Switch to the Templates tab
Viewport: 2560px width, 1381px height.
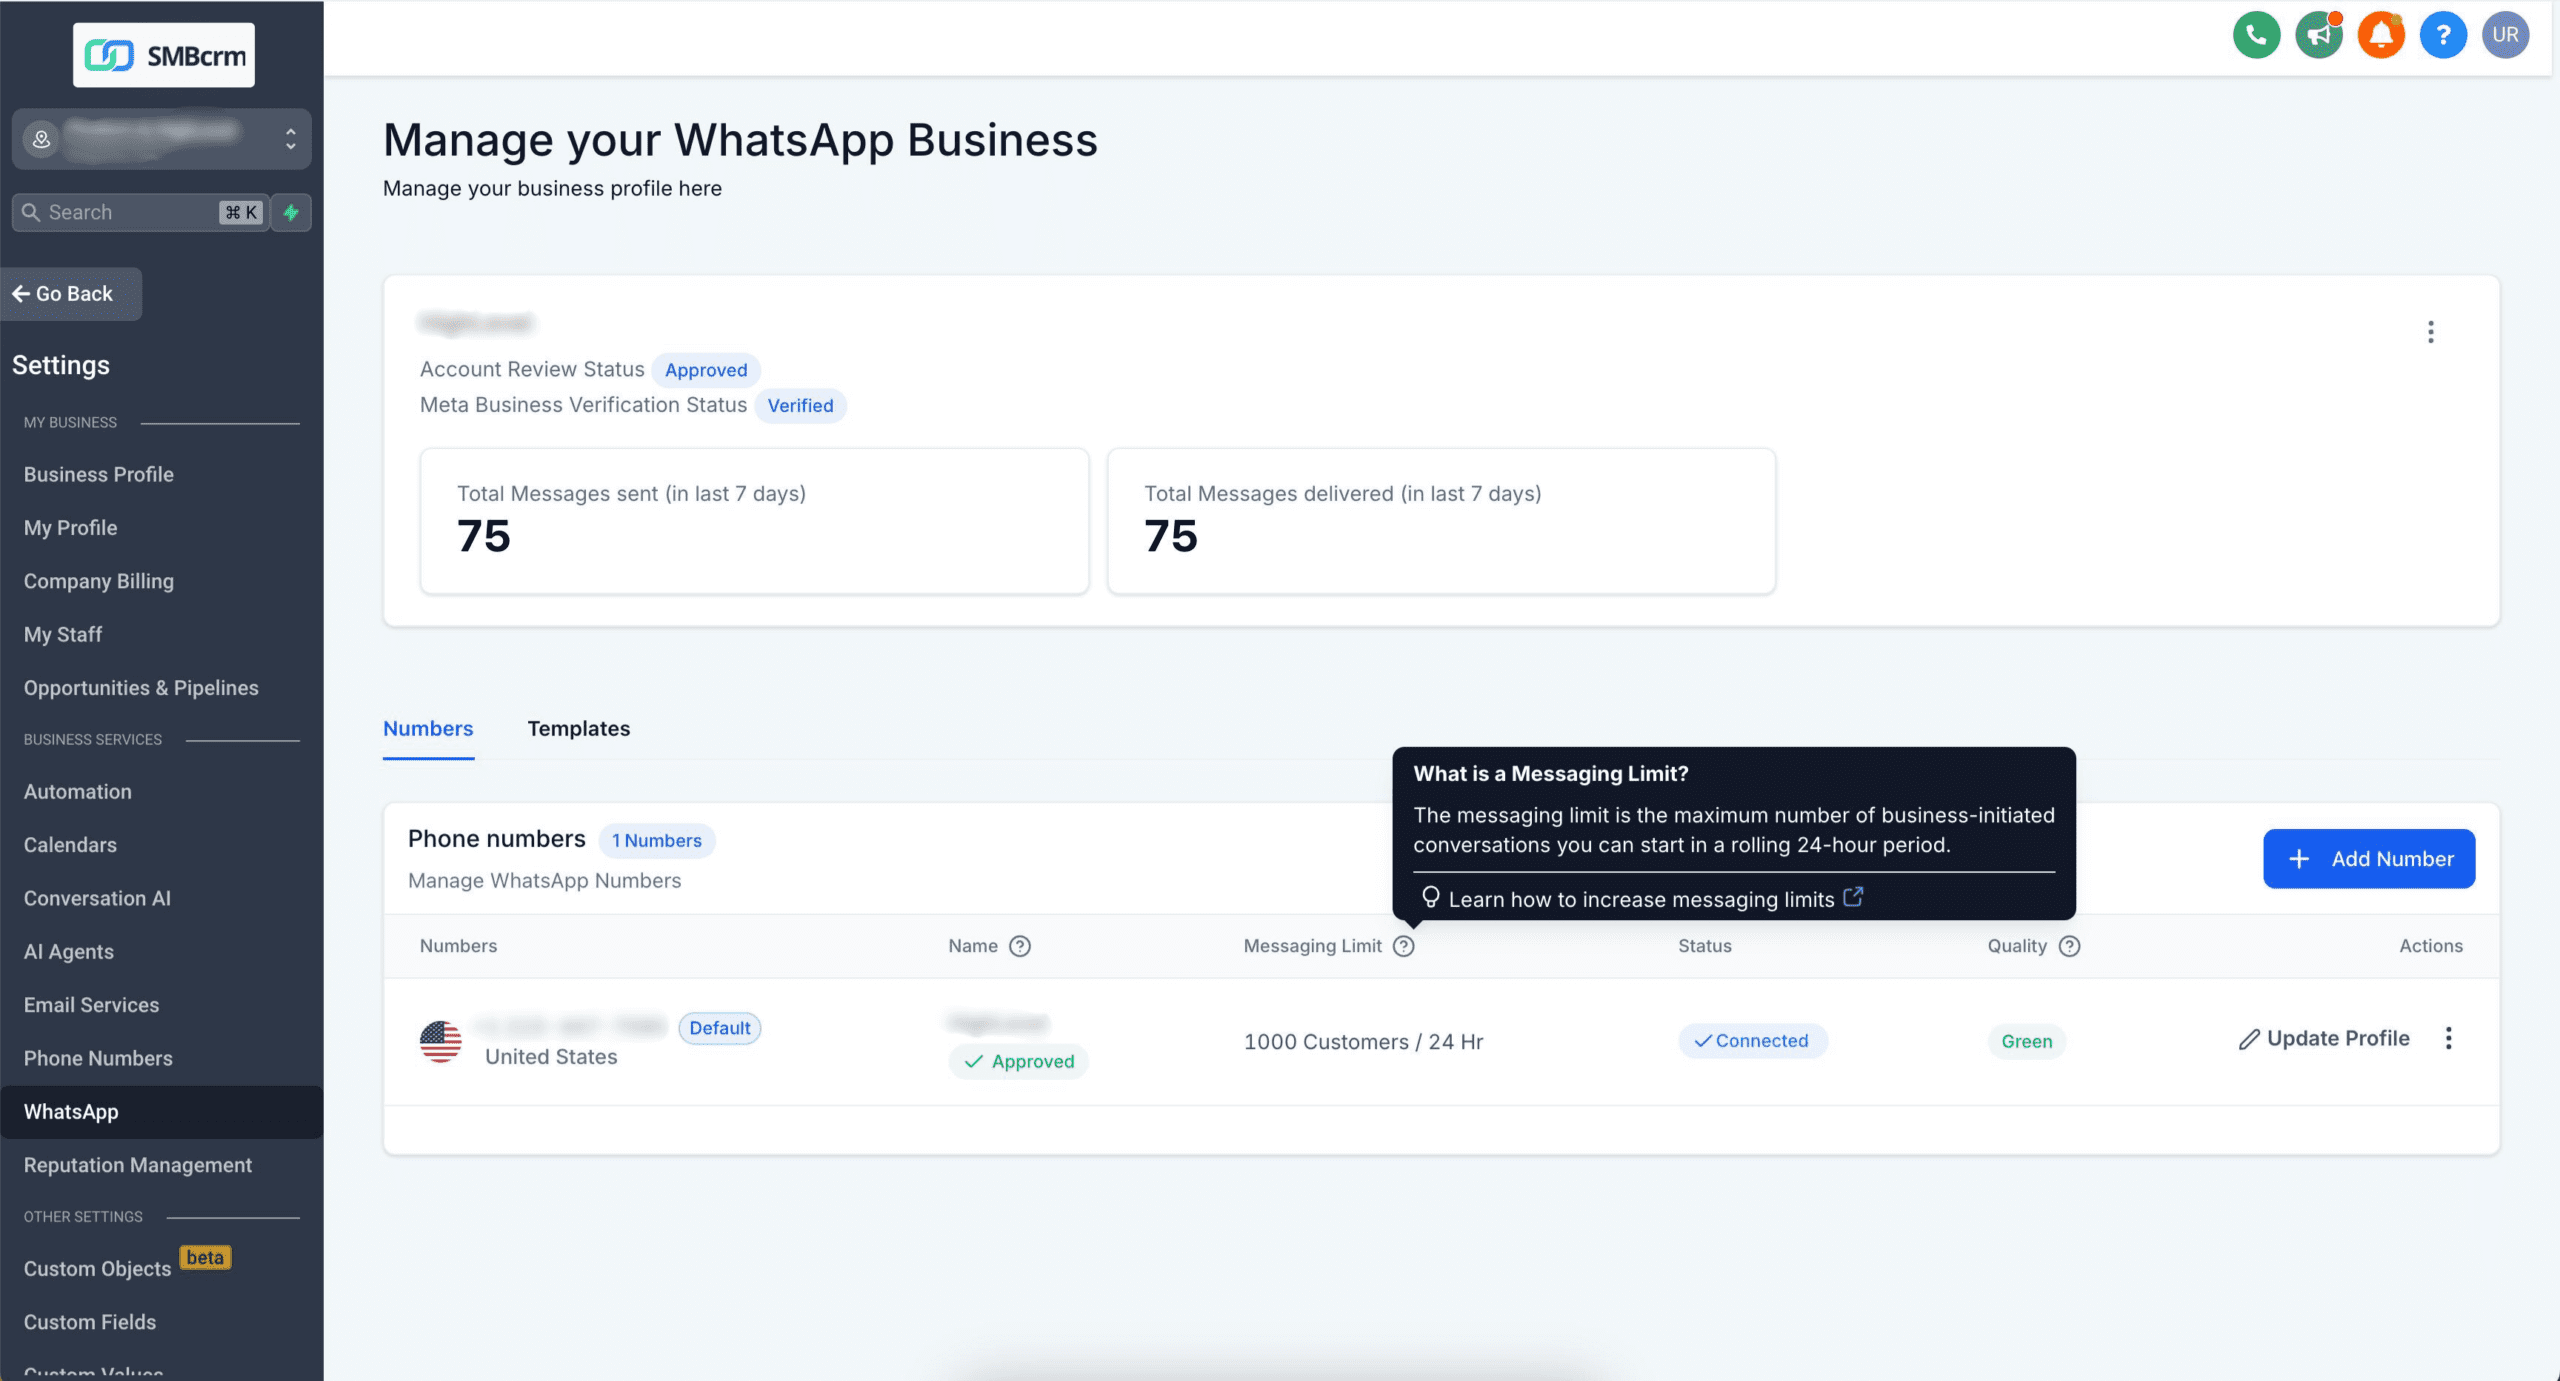click(579, 729)
